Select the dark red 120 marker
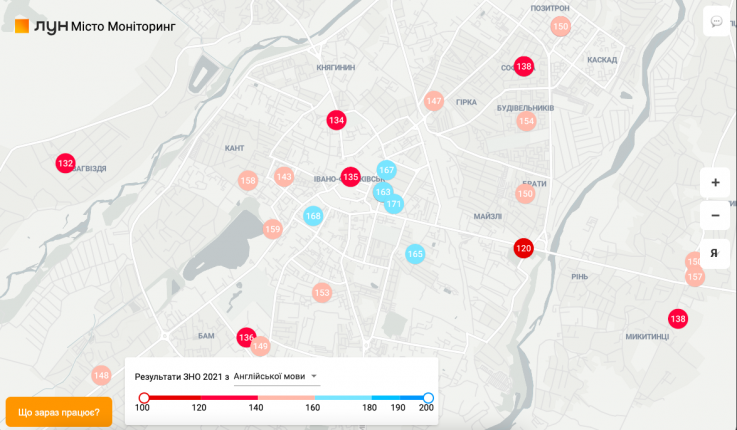This screenshot has height=430, width=737. pos(523,248)
